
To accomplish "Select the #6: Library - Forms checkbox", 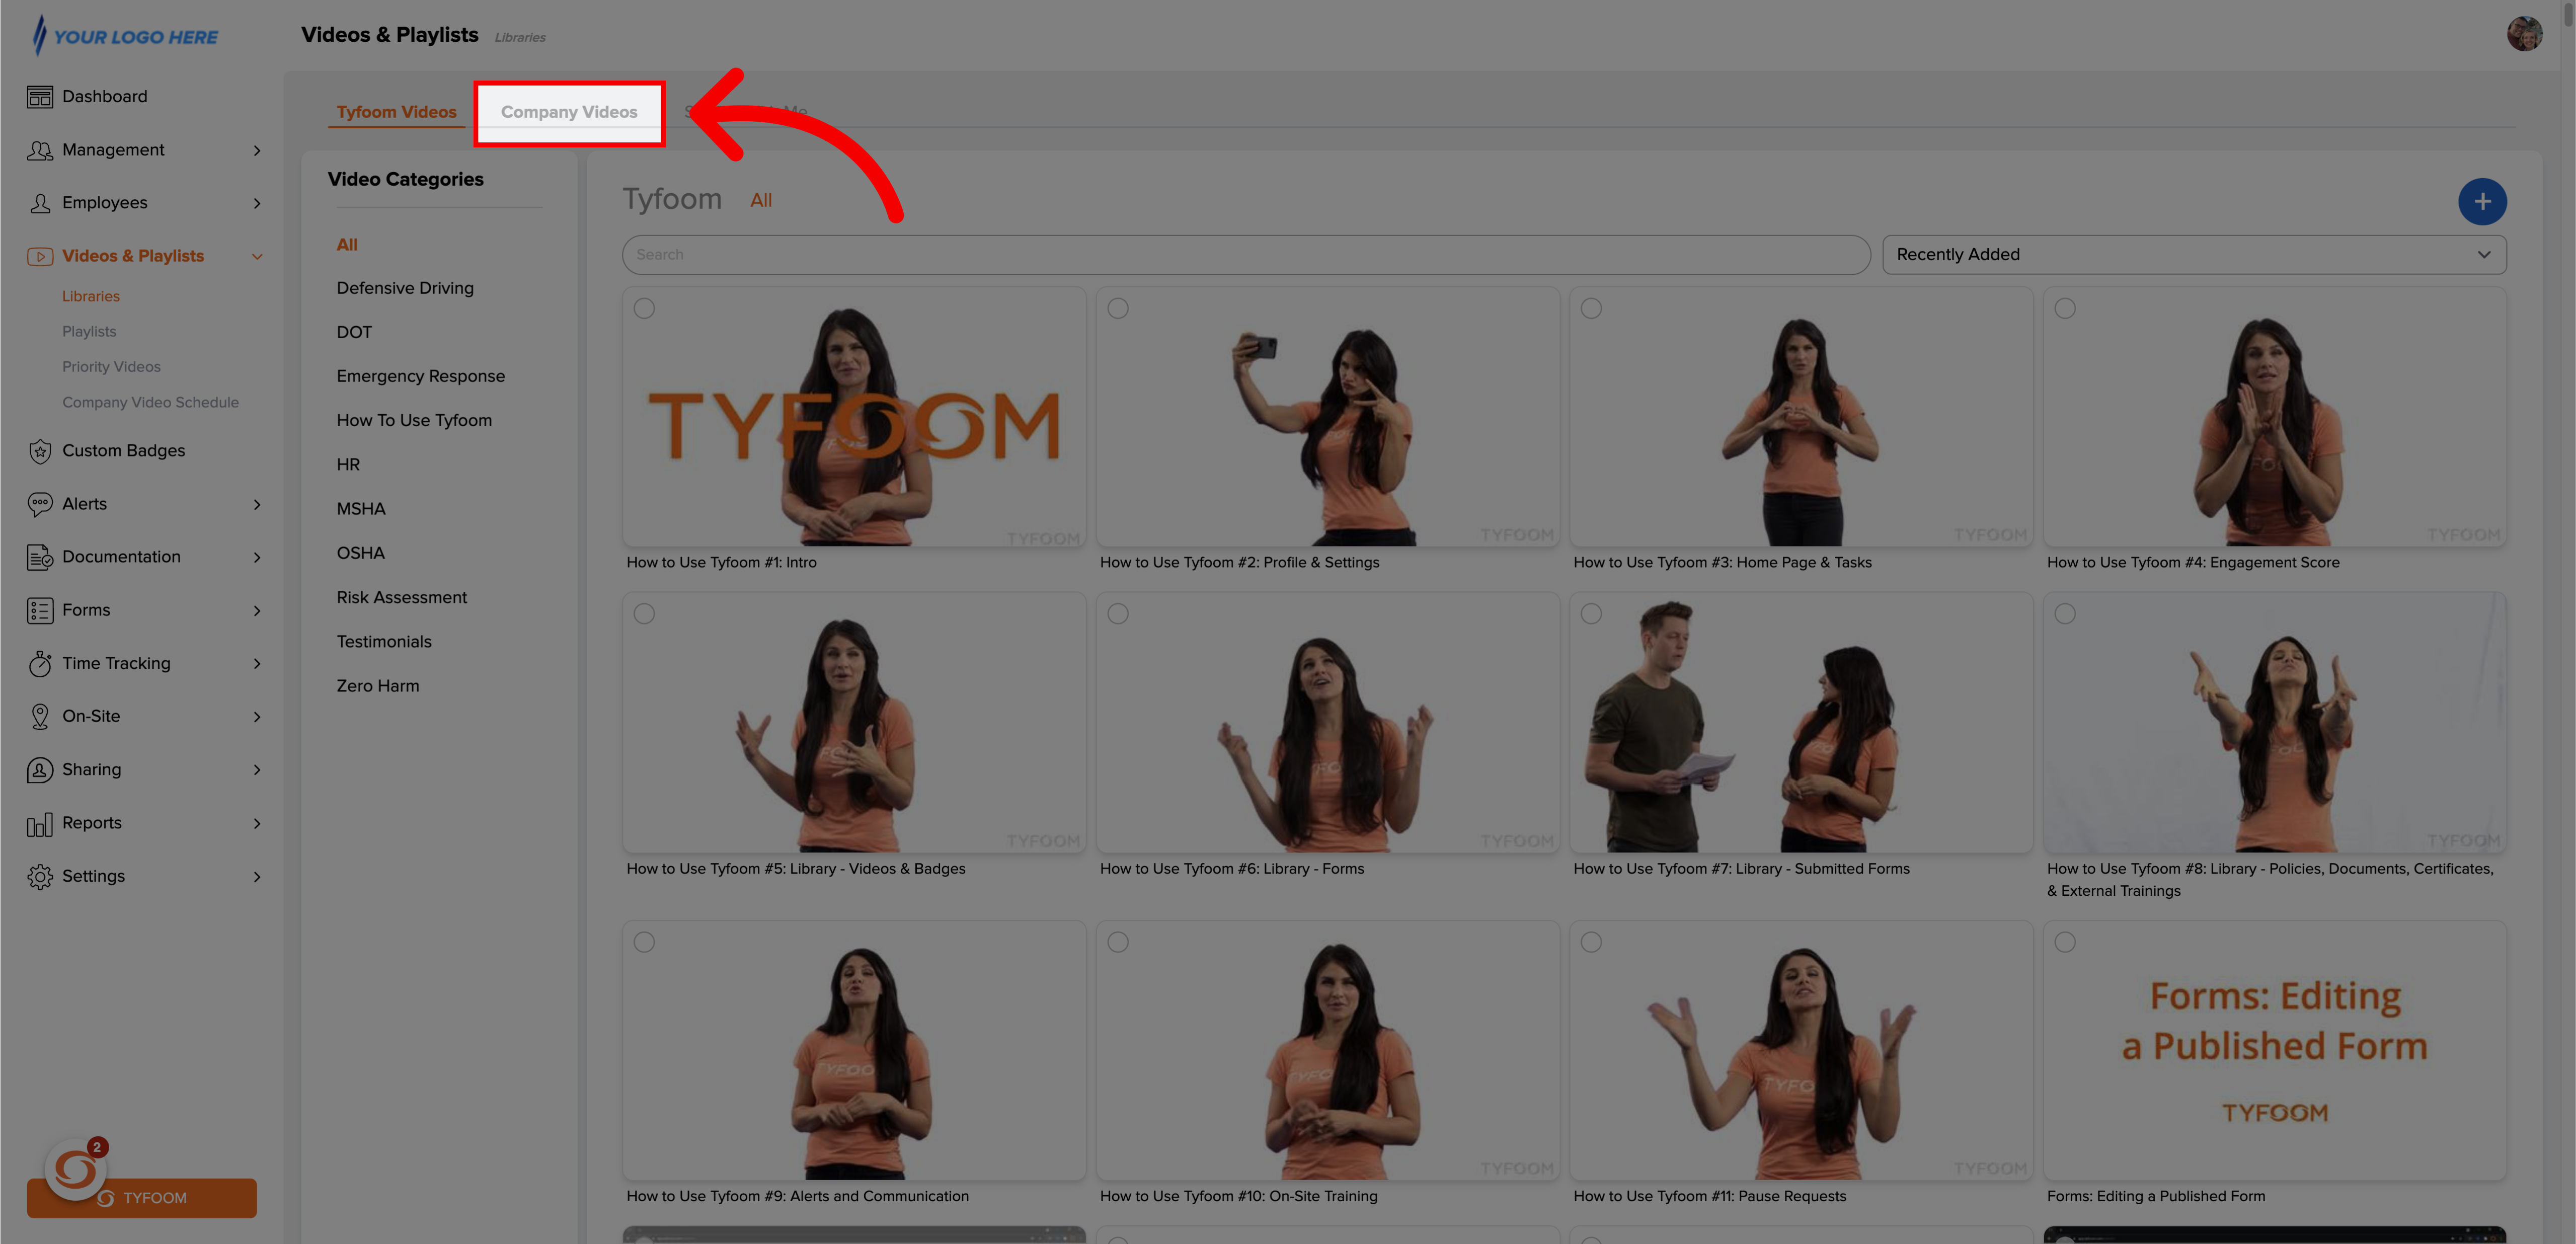I will pyautogui.click(x=1118, y=614).
